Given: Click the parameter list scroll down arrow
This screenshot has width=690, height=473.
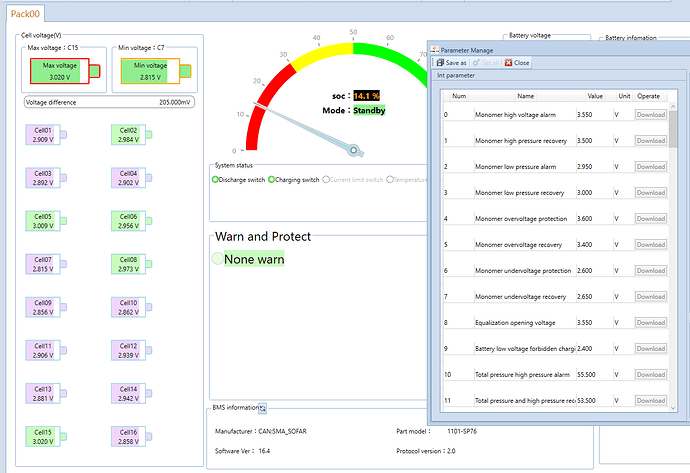Looking at the screenshot, I should 673,408.
